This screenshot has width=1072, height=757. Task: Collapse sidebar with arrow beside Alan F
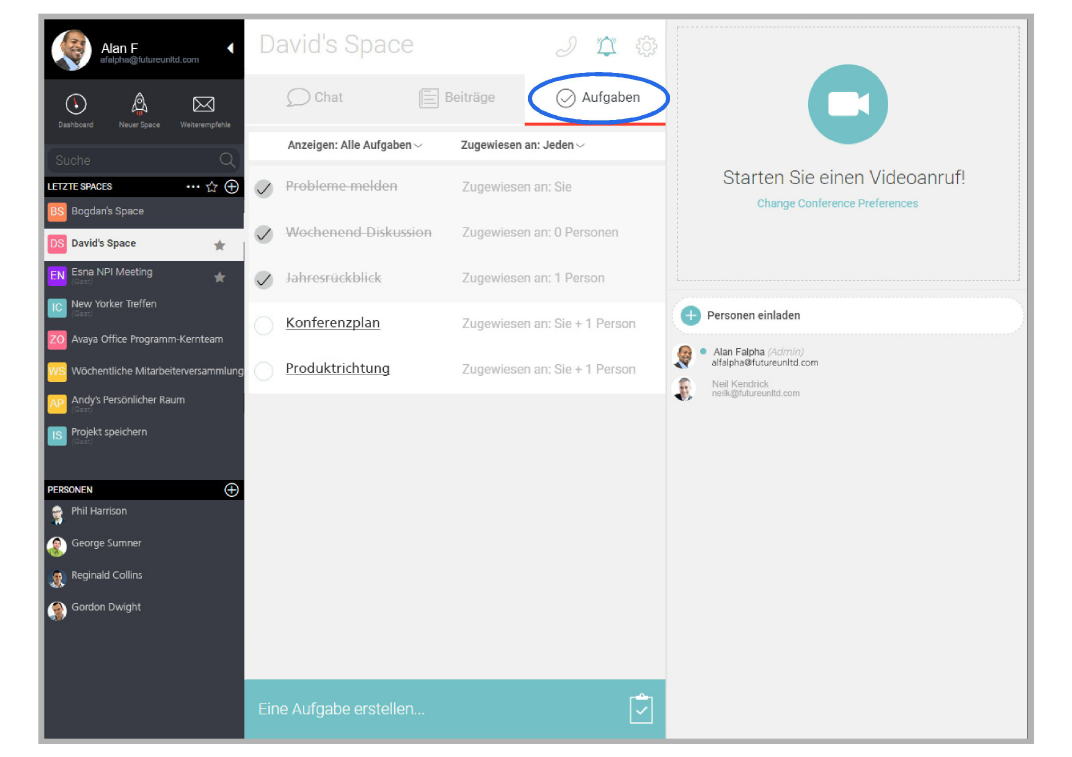click(x=230, y=48)
